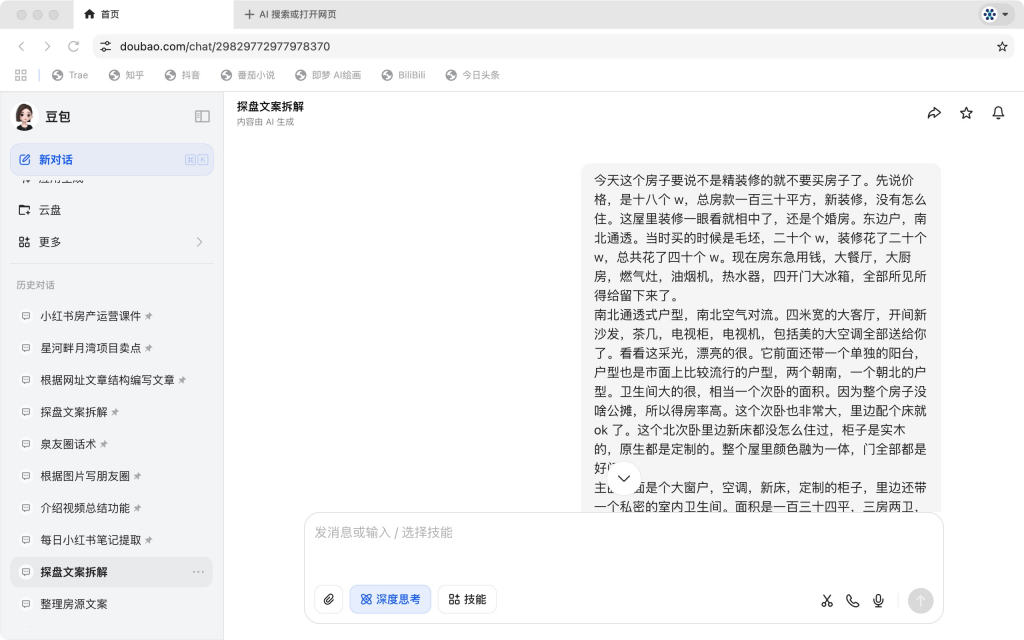Collapse the sidebar with the panel icon

(x=202, y=115)
